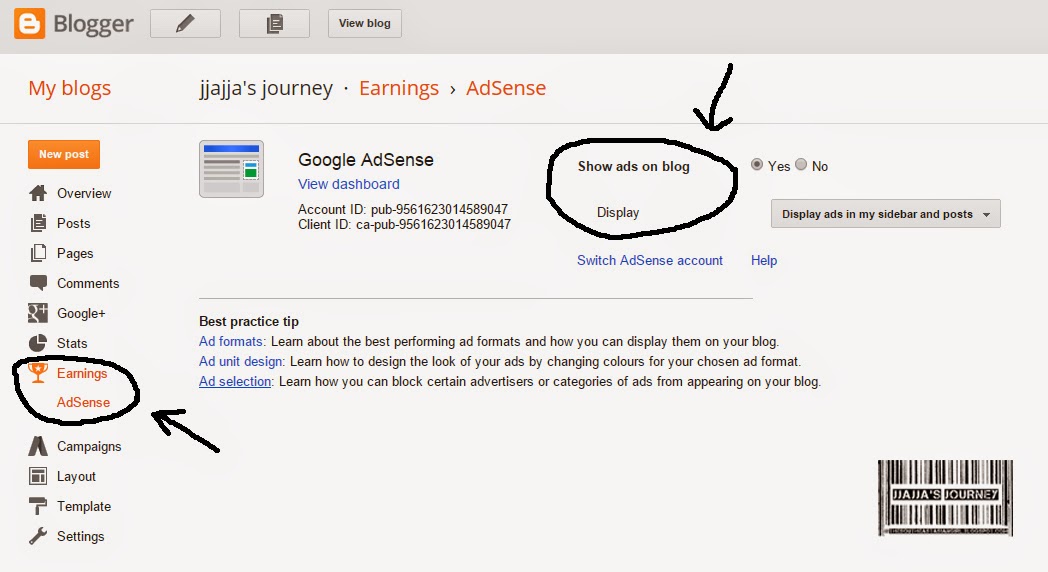Click the Comments speech bubble icon
This screenshot has height=572, width=1048.
click(38, 283)
